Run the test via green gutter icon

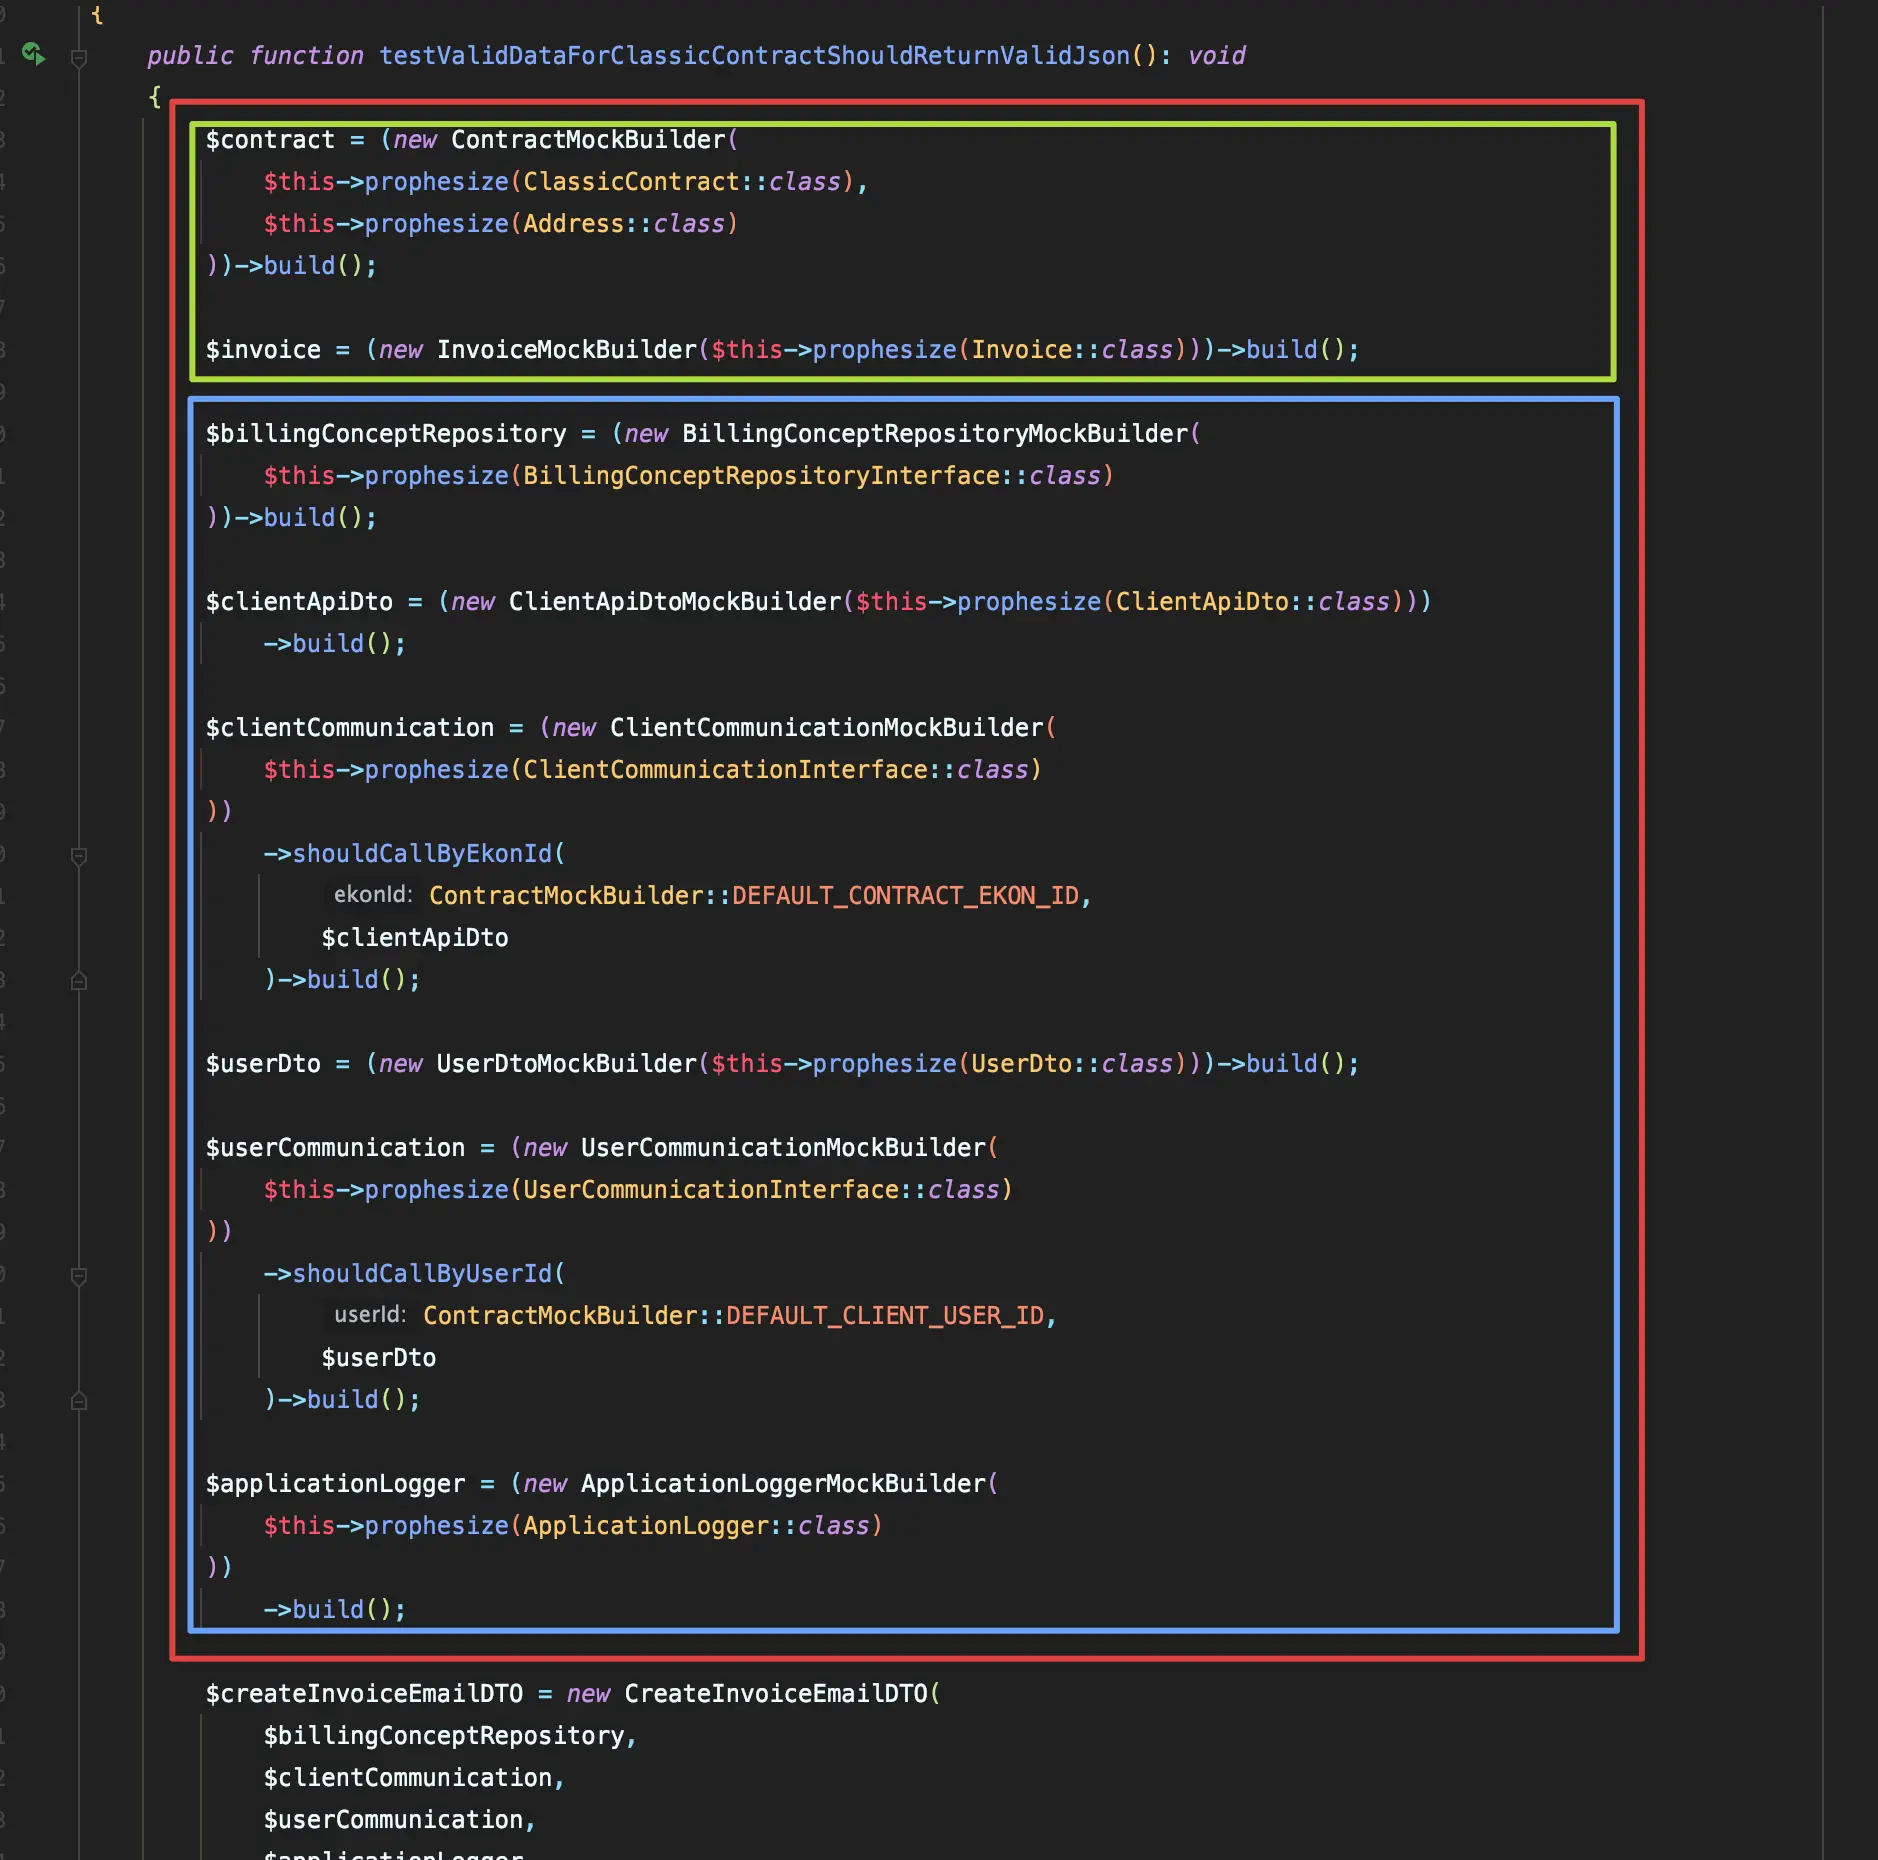pyautogui.click(x=33, y=54)
